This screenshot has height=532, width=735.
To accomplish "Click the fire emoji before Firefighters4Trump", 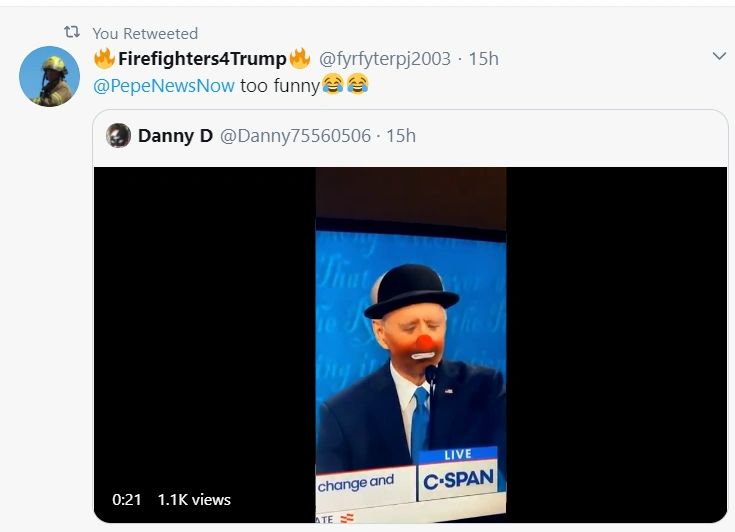I will coord(104,59).
